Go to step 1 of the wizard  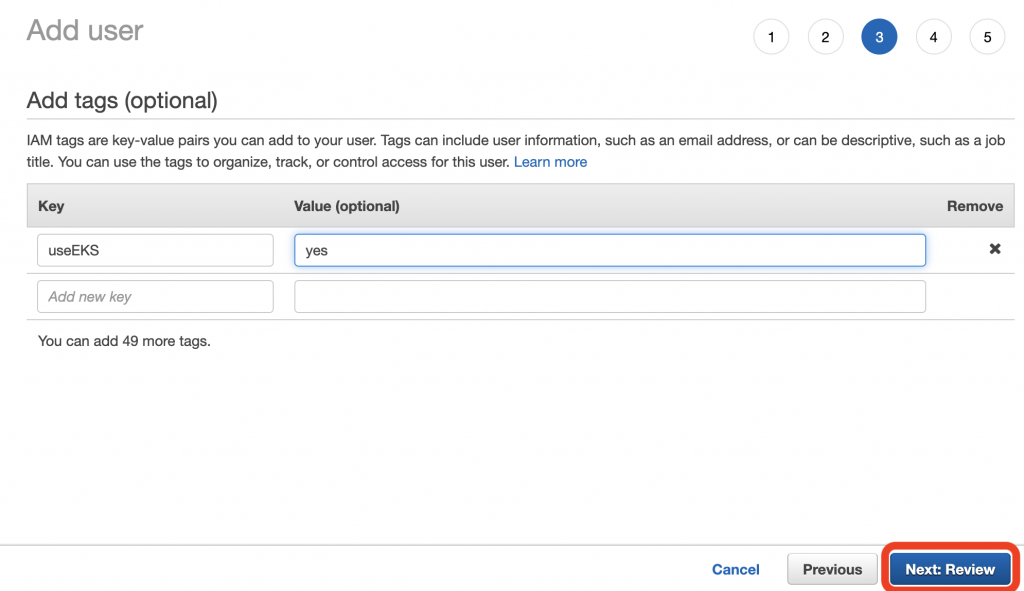point(771,38)
